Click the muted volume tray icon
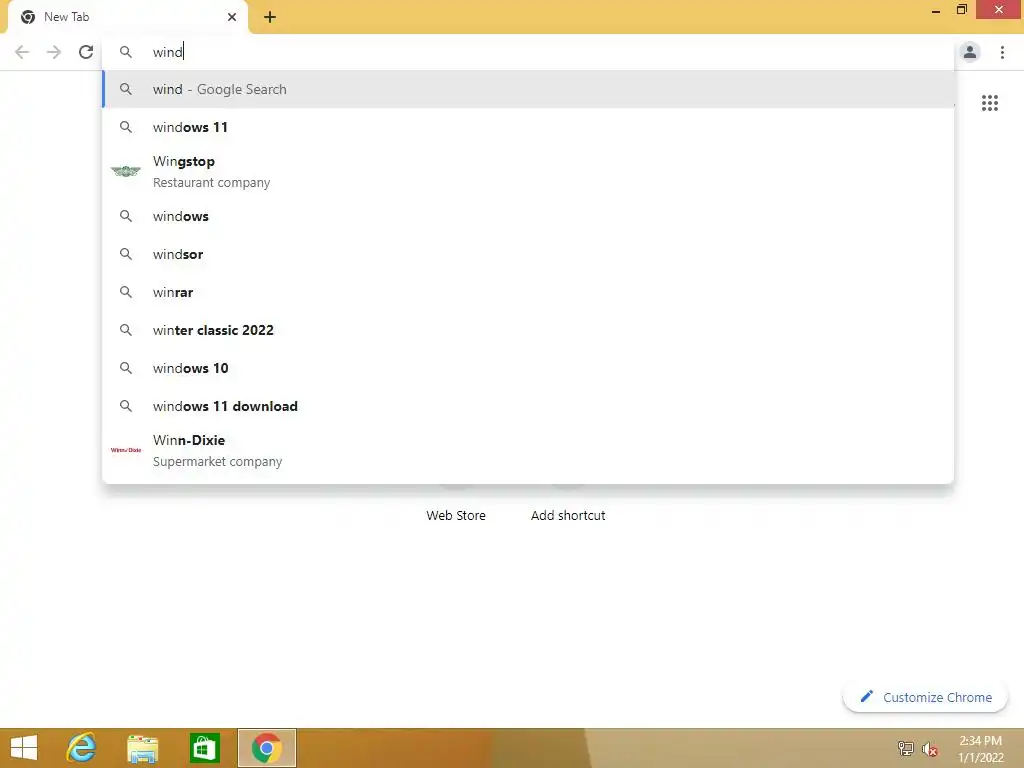 coord(929,748)
